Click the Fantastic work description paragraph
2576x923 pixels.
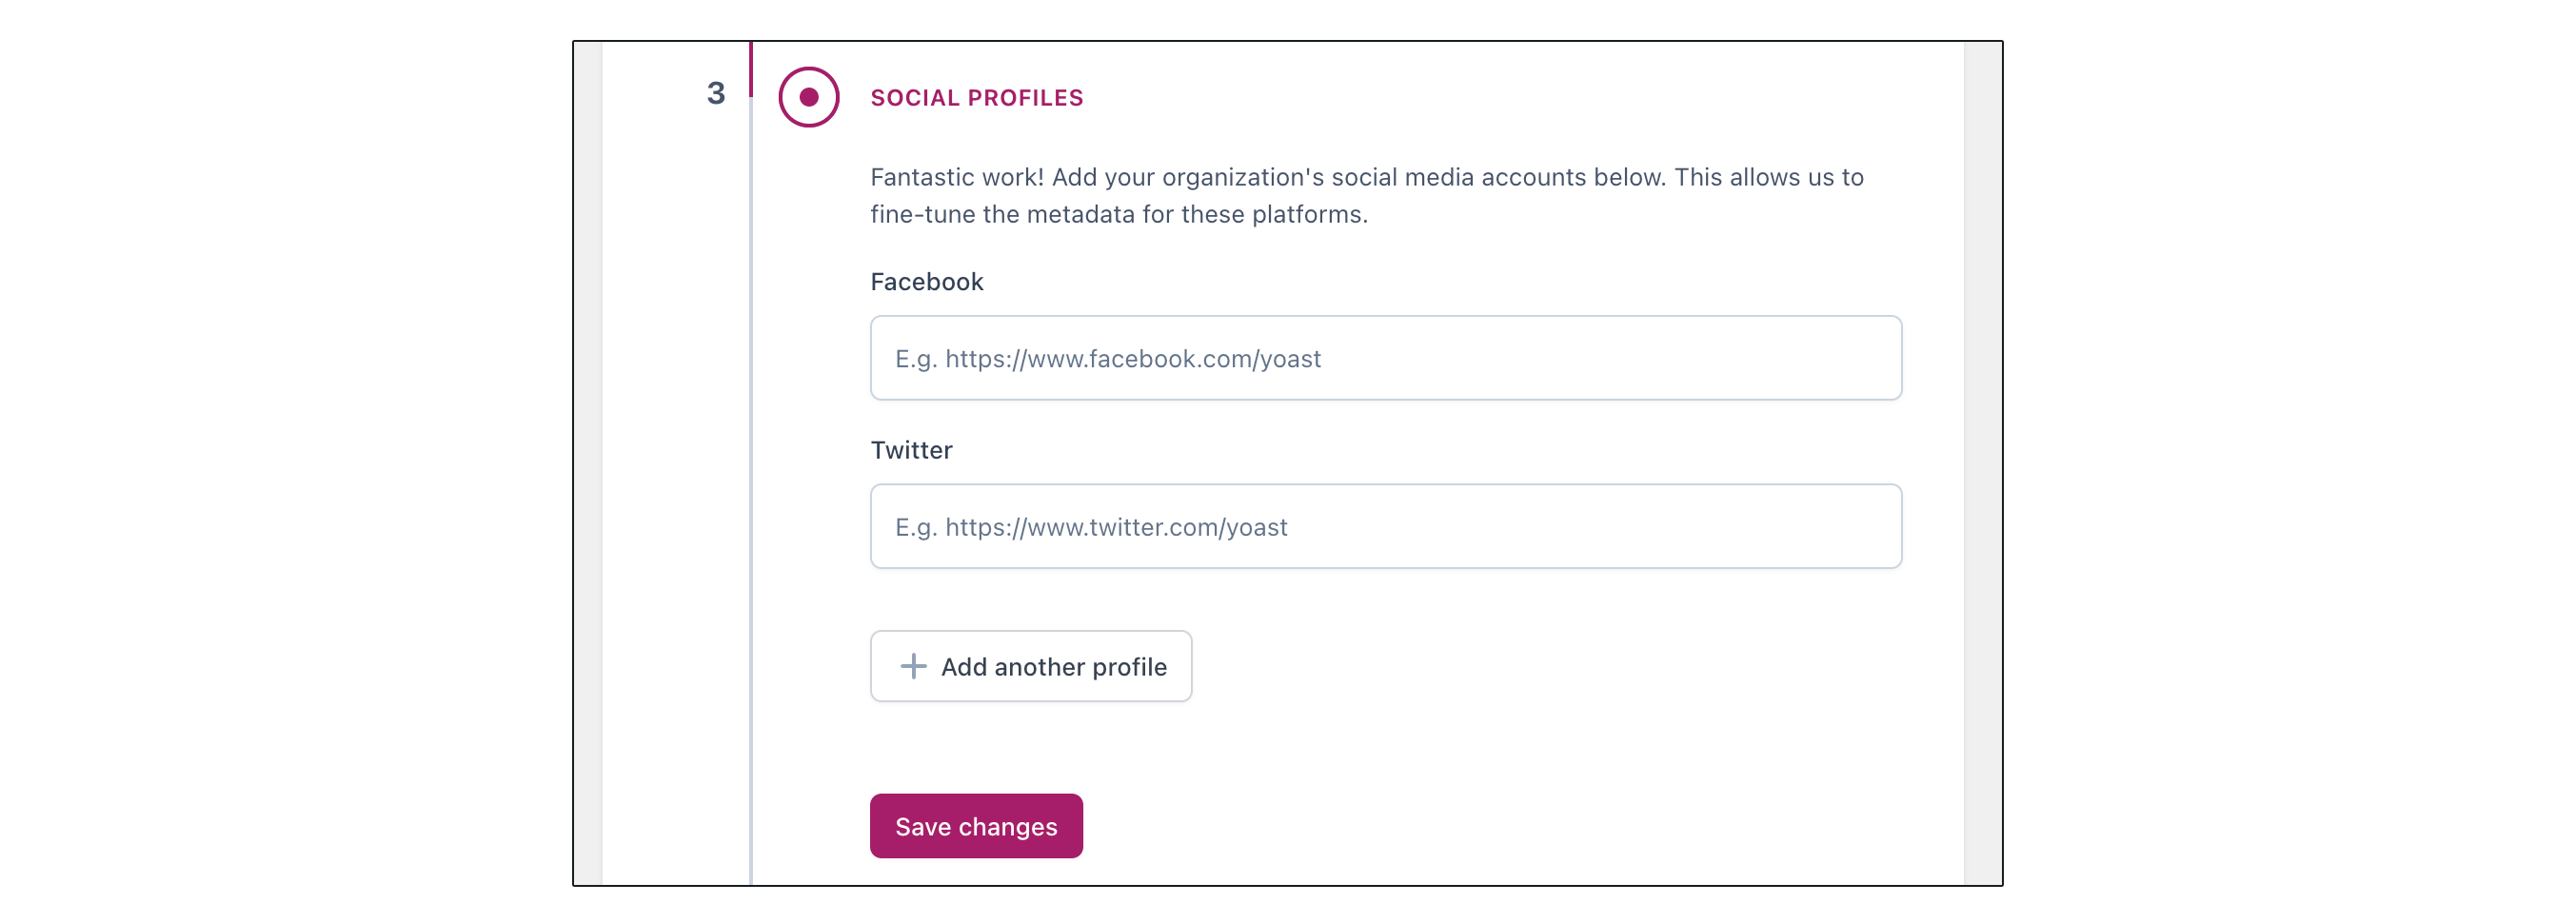(1366, 196)
